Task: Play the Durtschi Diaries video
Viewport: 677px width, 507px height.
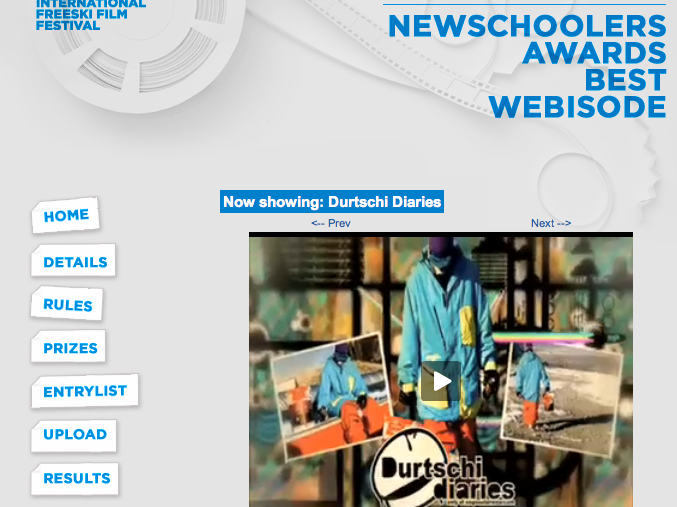Action: pos(441,381)
